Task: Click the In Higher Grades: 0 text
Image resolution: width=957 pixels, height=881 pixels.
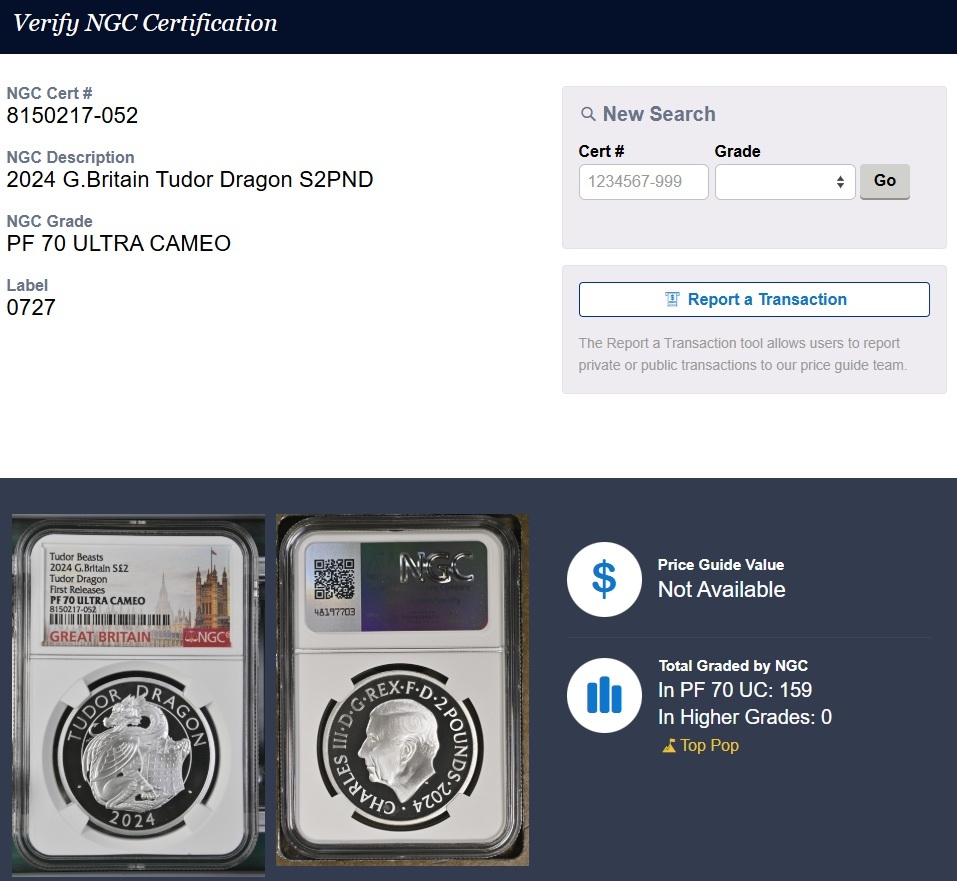Action: point(745,717)
